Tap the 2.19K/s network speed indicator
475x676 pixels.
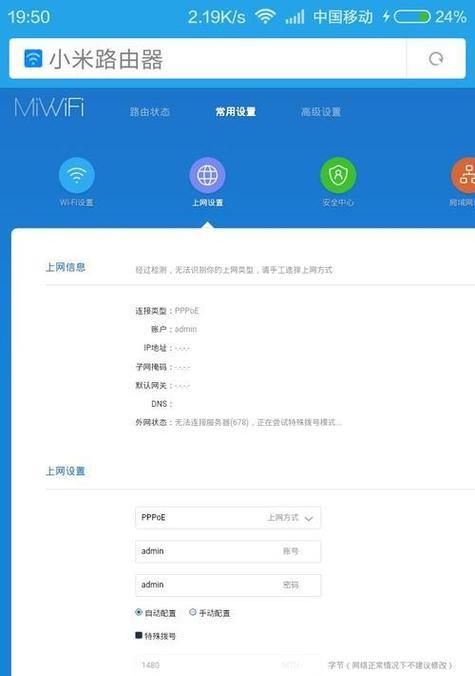click(x=216, y=17)
